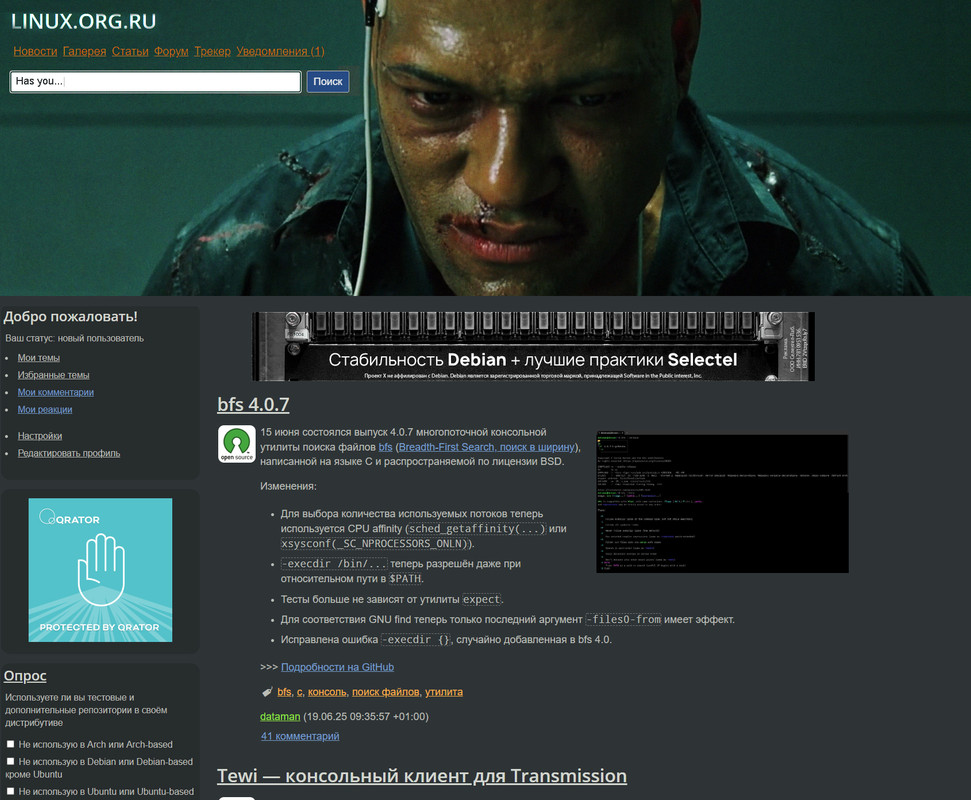The image size is (971, 800).
Task: Click the Selectel Debian ad banner
Action: click(x=533, y=346)
